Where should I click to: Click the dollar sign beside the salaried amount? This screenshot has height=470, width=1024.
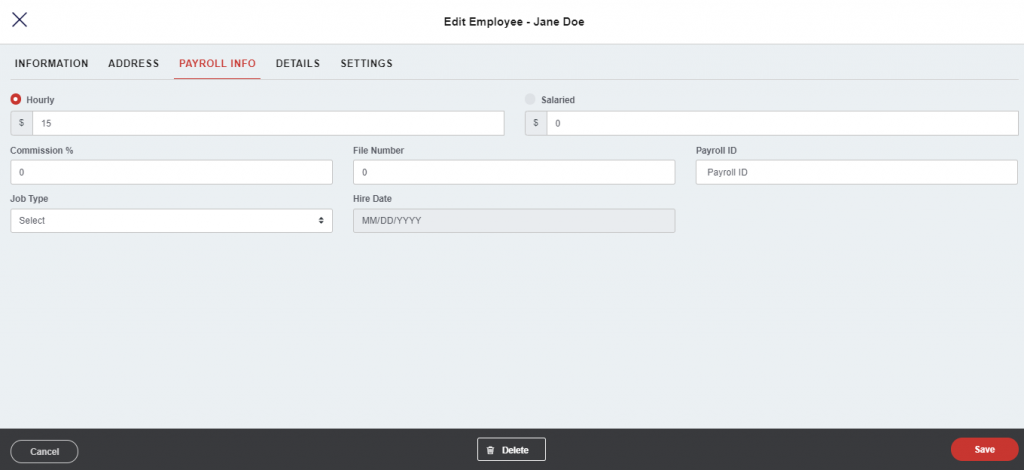(536, 123)
